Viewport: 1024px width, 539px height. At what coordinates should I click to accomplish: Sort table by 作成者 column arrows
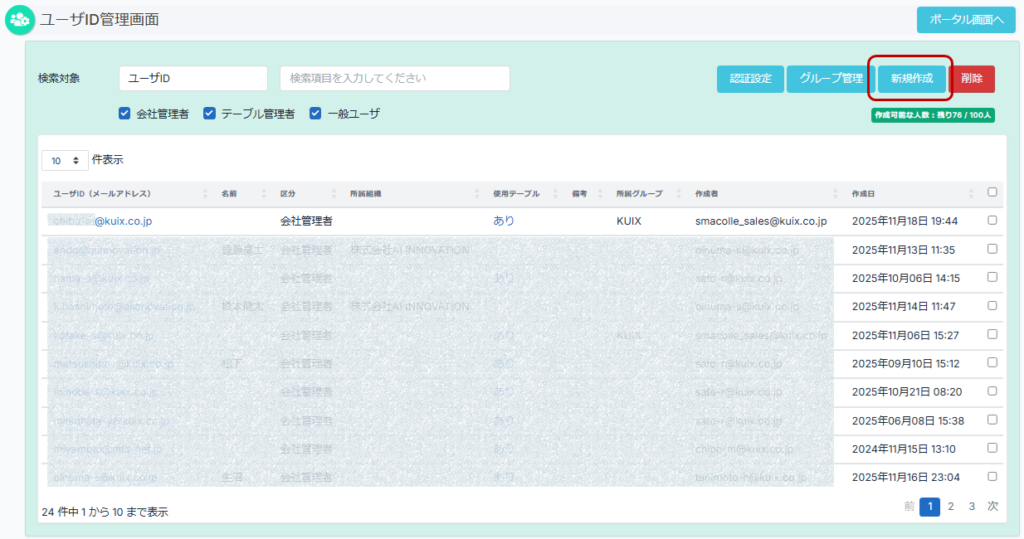coord(835,193)
